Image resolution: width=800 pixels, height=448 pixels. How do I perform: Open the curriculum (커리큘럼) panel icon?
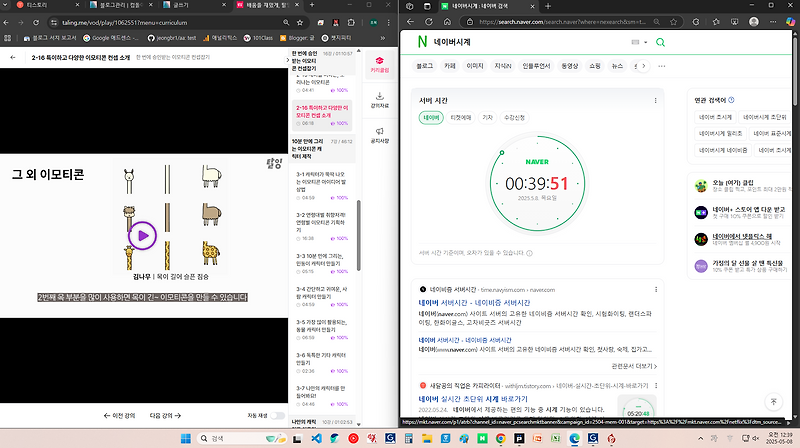pos(380,65)
